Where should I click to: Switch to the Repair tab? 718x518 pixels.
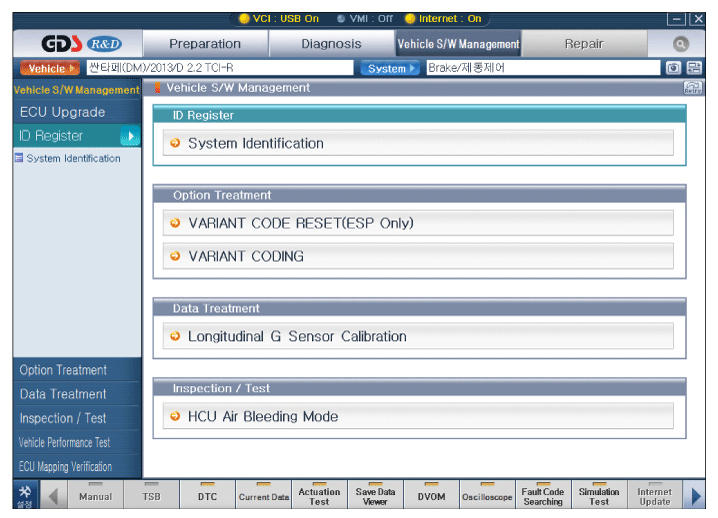tap(584, 44)
